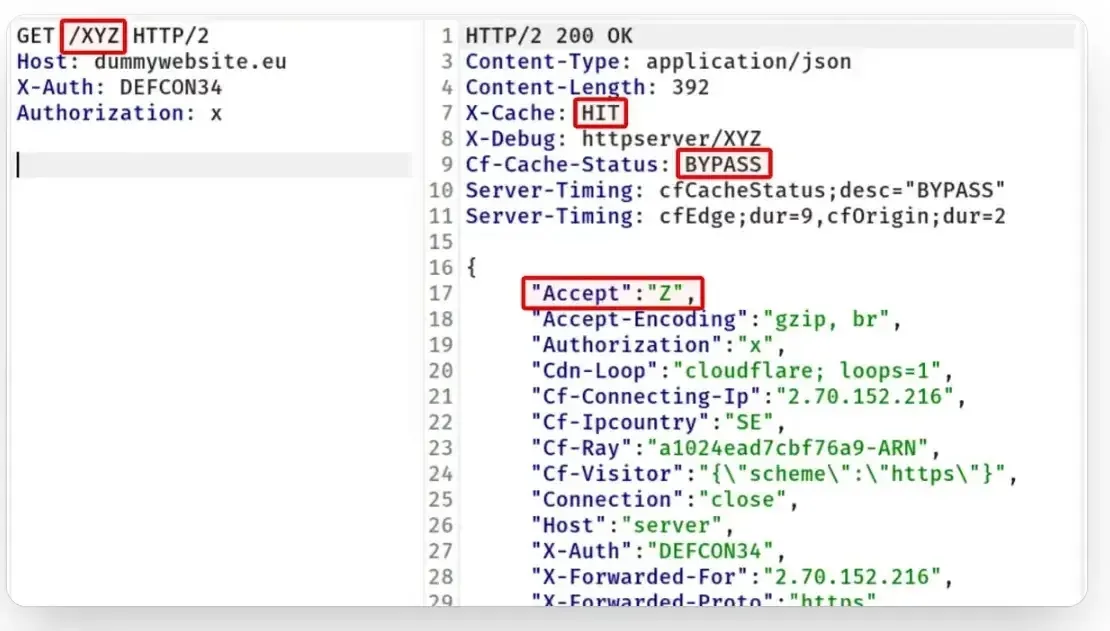Screen dimensions: 1110x631
Task: Click the "X-Forwarded-For" JSON entry
Action: 742,576
